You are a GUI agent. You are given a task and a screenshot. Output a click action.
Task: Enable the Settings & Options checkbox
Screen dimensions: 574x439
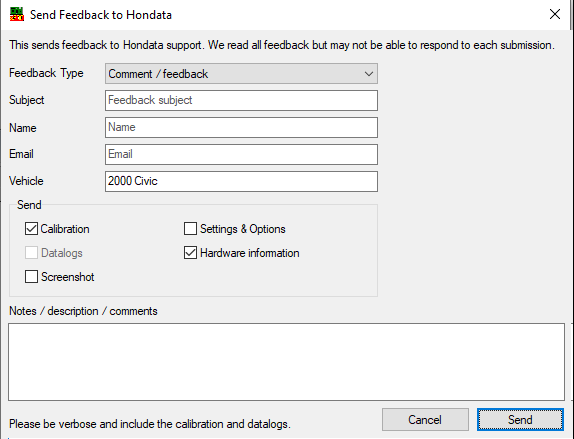[190, 229]
